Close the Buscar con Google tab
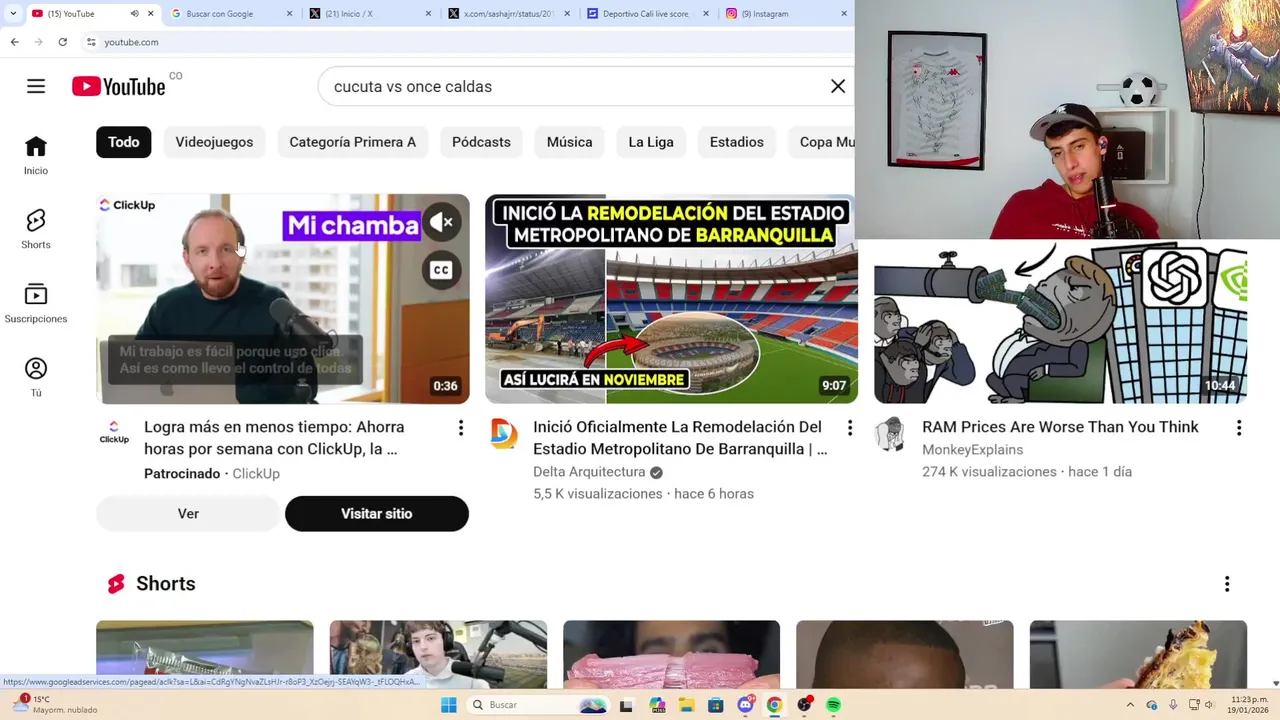Screen dimensions: 1280x720 coord(290,14)
